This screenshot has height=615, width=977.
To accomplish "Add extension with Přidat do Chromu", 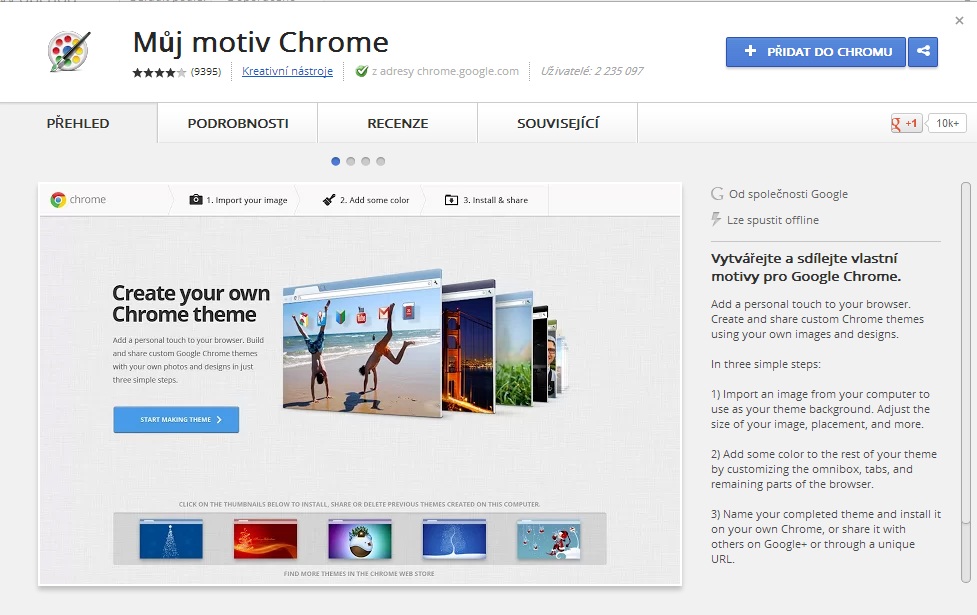I will (x=816, y=52).
